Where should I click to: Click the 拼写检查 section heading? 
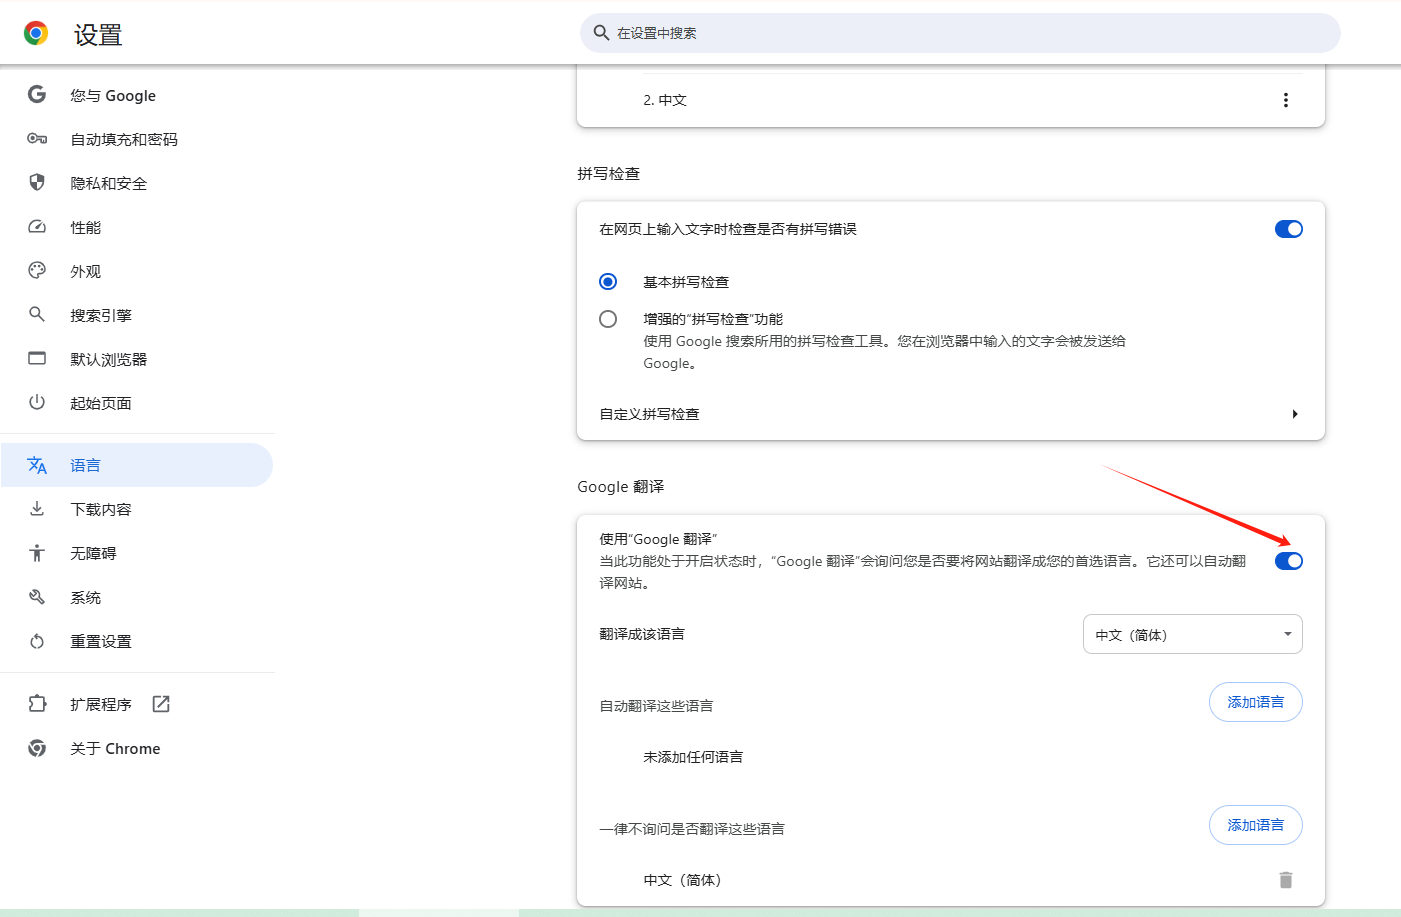coord(608,173)
